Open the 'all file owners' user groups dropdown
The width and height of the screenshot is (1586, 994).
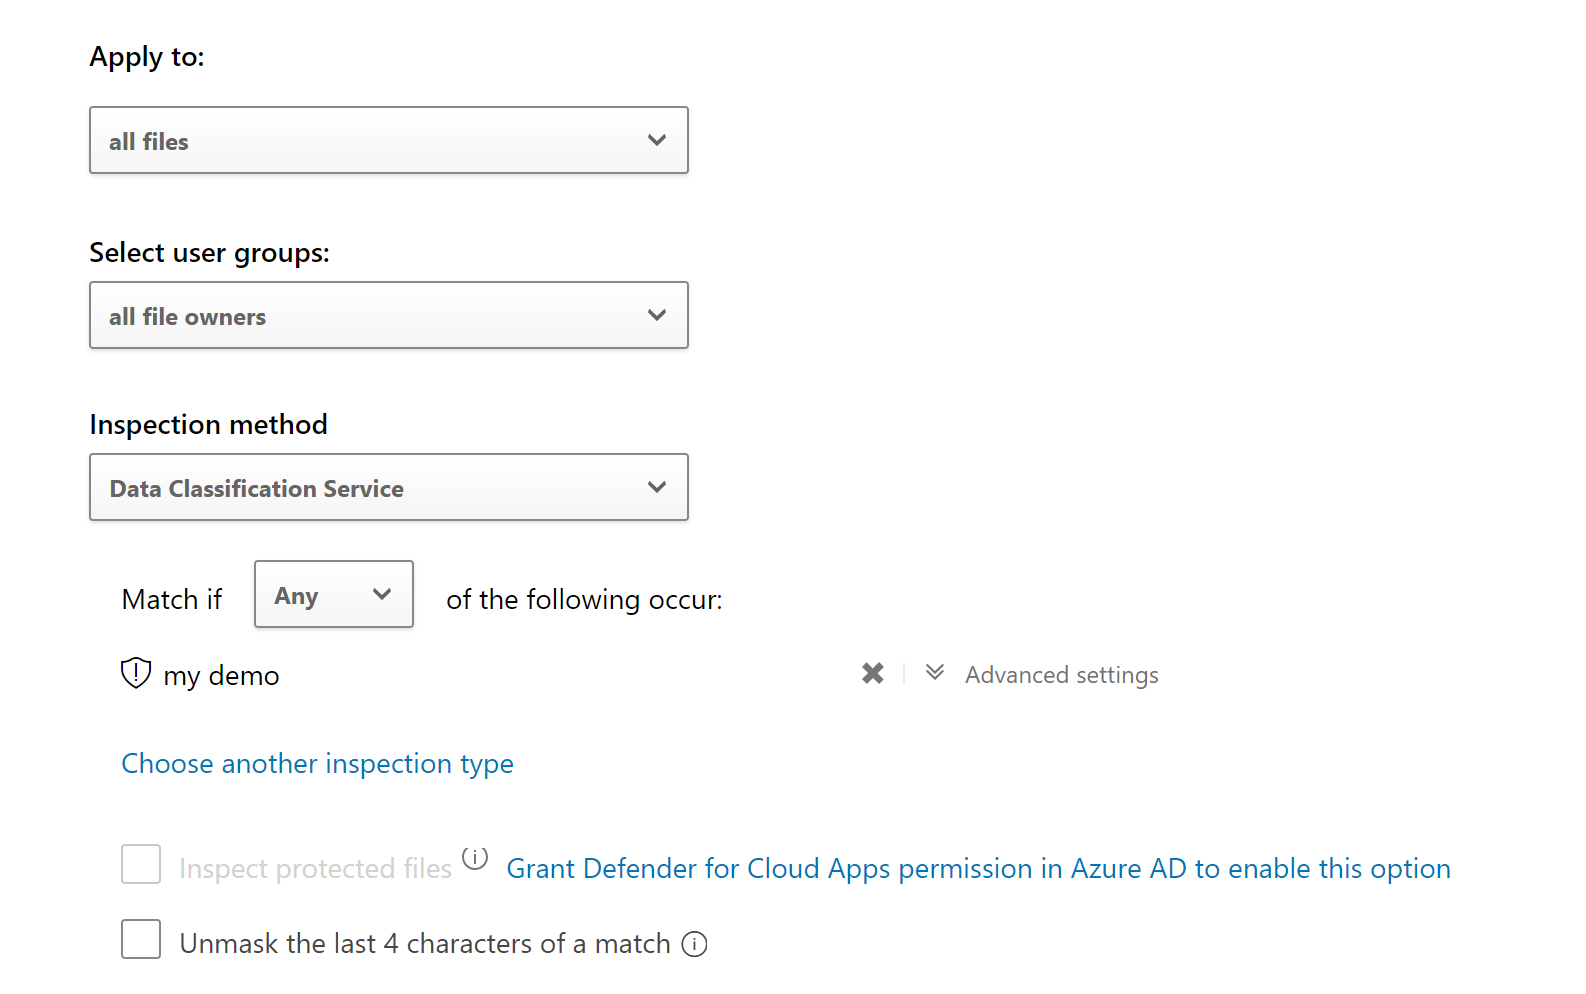(388, 315)
